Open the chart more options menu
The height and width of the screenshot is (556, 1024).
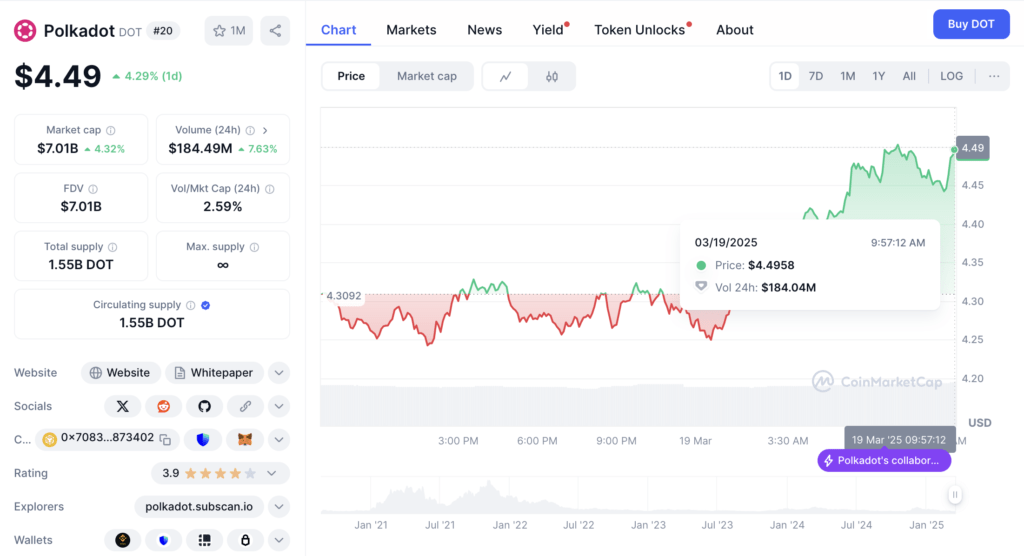(994, 76)
